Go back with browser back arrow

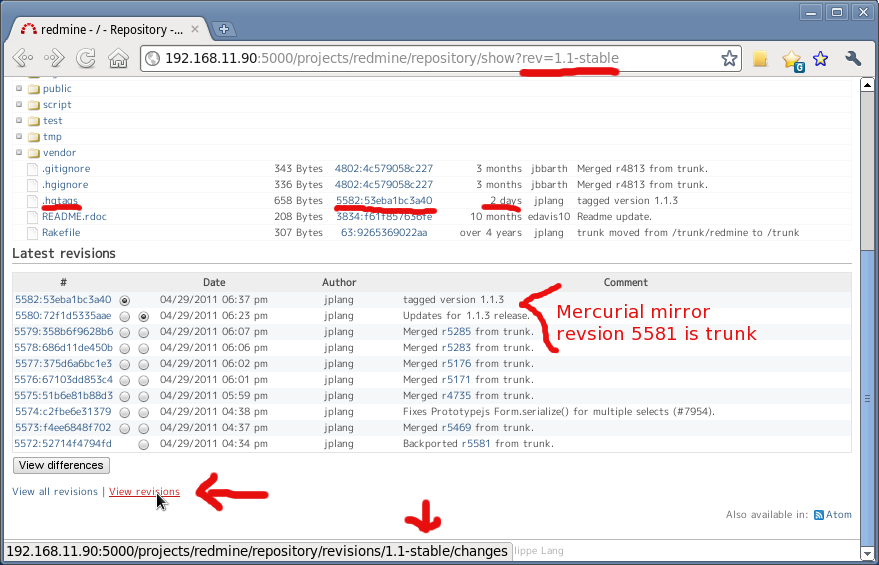tap(23, 58)
